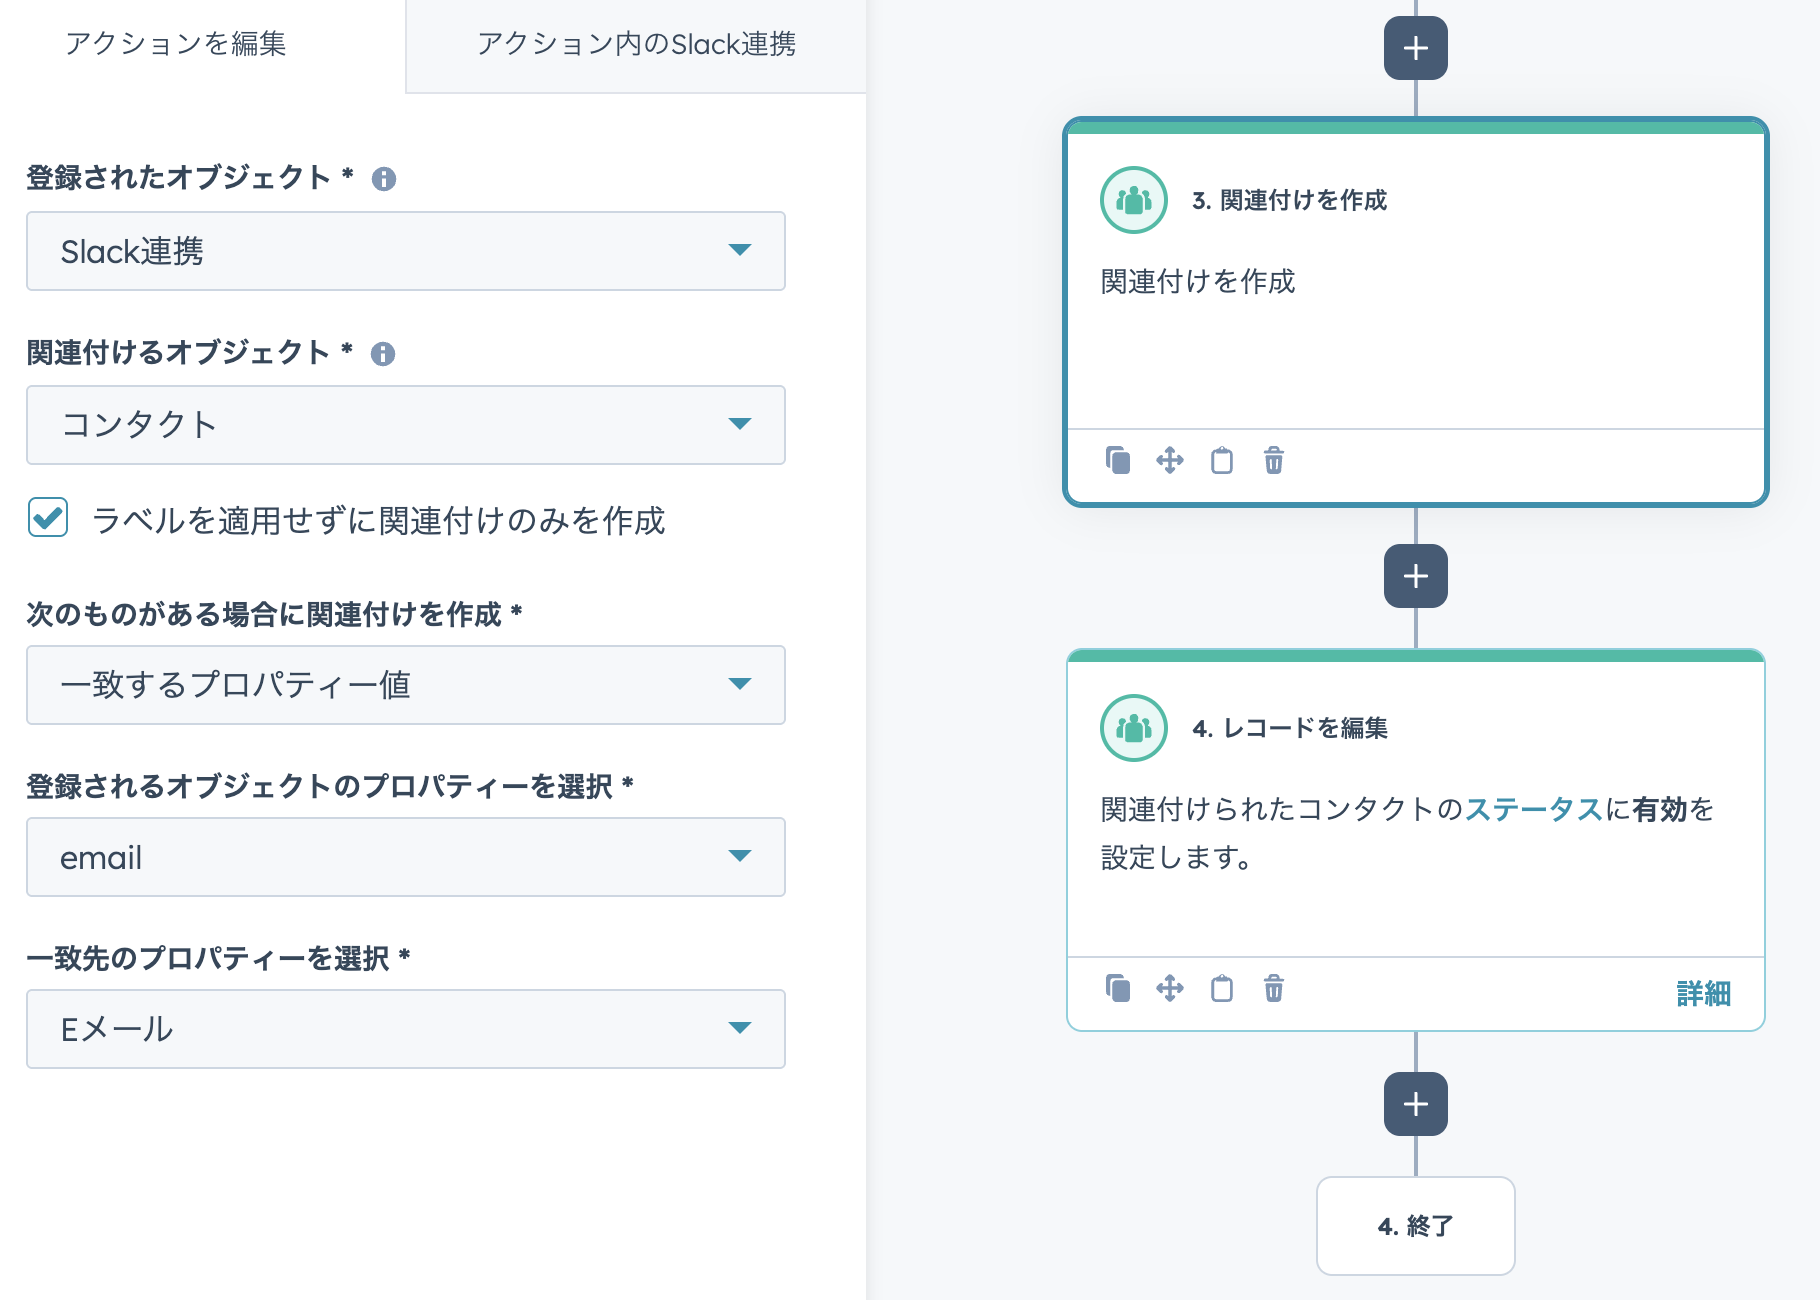Click the contacts icon on step 4 card
Screen dimensions: 1820x1300
(1134, 728)
